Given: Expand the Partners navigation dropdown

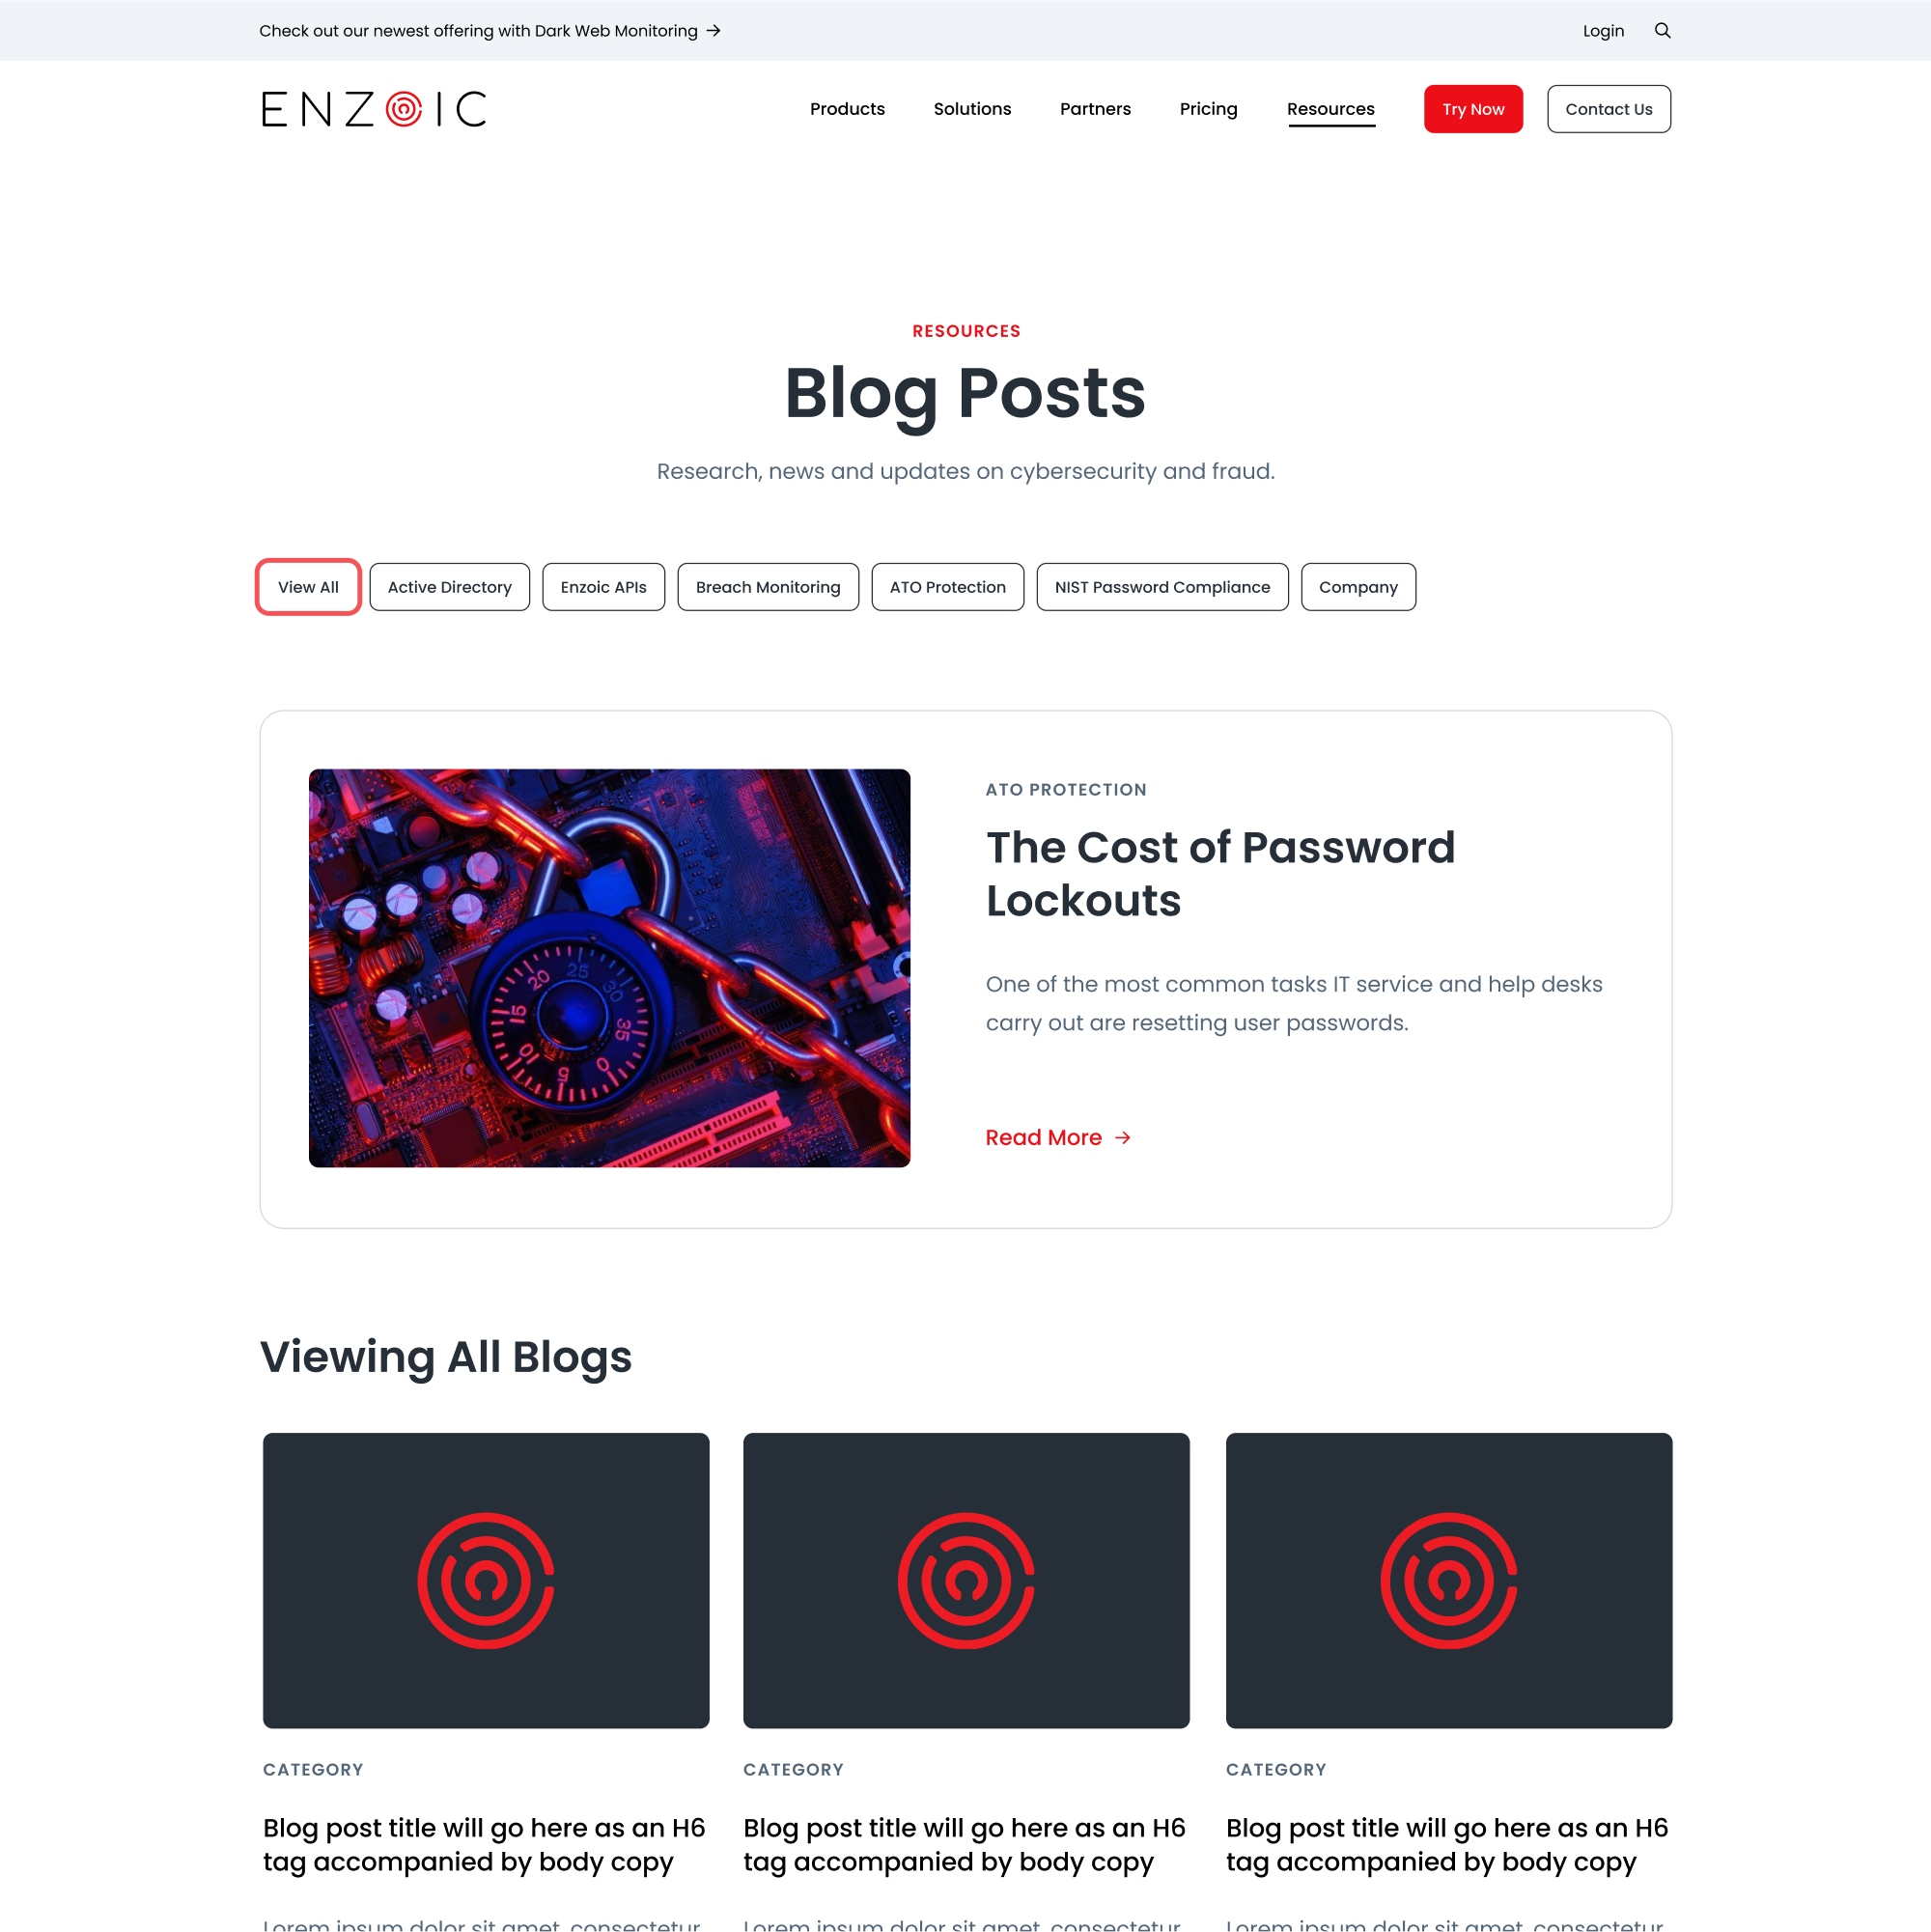Looking at the screenshot, I should click(1095, 108).
